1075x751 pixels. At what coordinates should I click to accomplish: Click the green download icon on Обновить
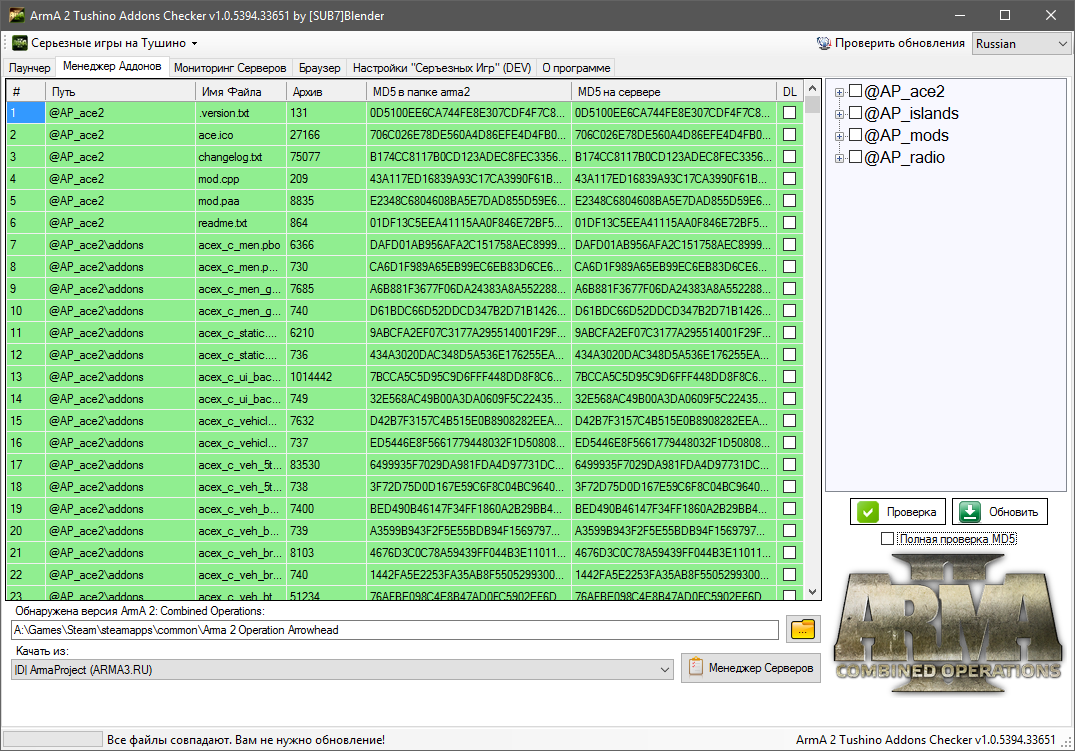[969, 512]
